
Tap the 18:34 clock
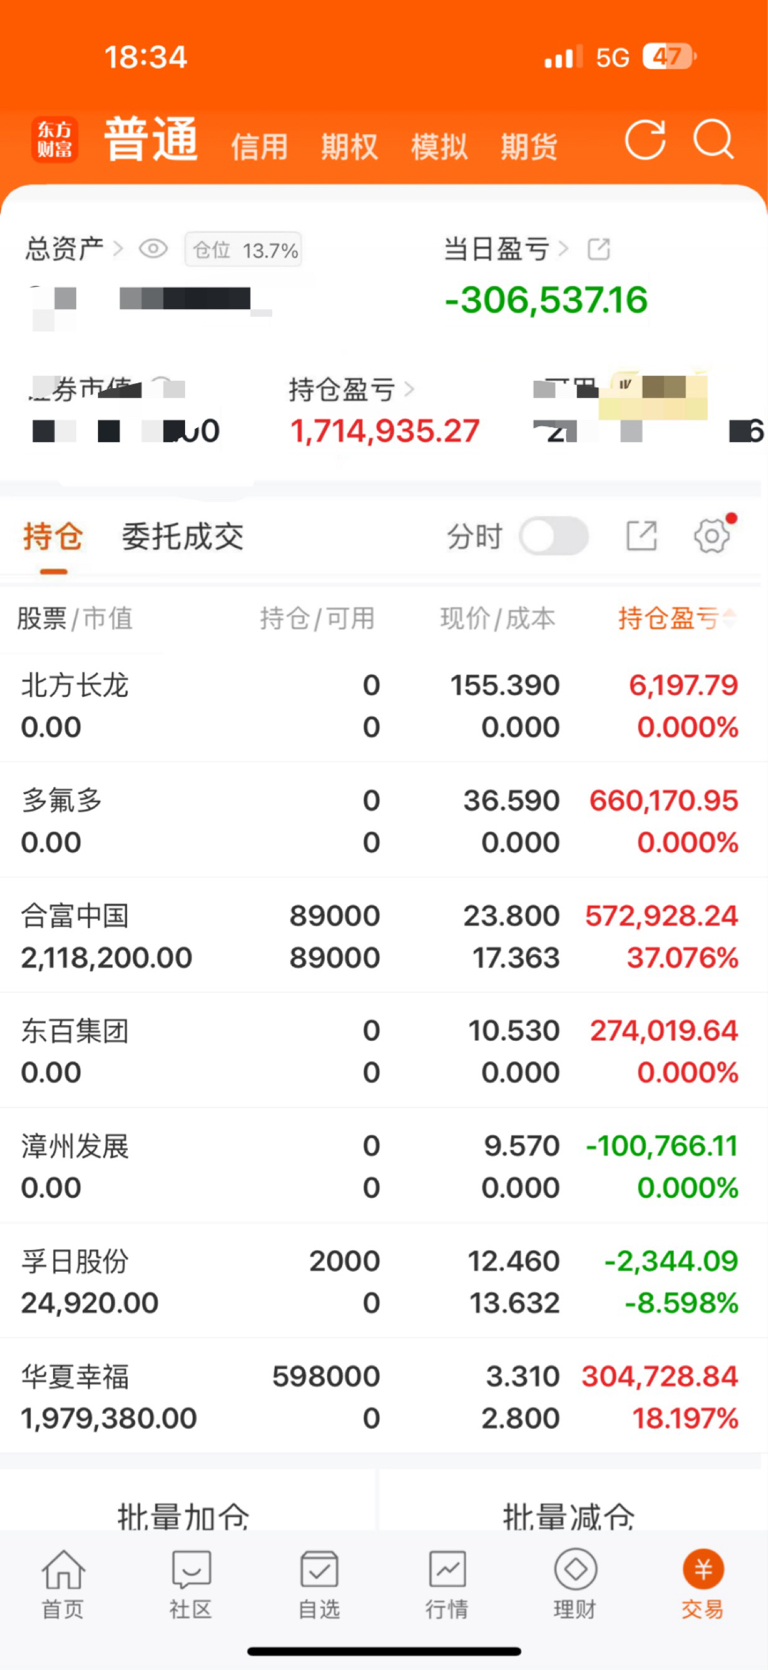pos(146,57)
